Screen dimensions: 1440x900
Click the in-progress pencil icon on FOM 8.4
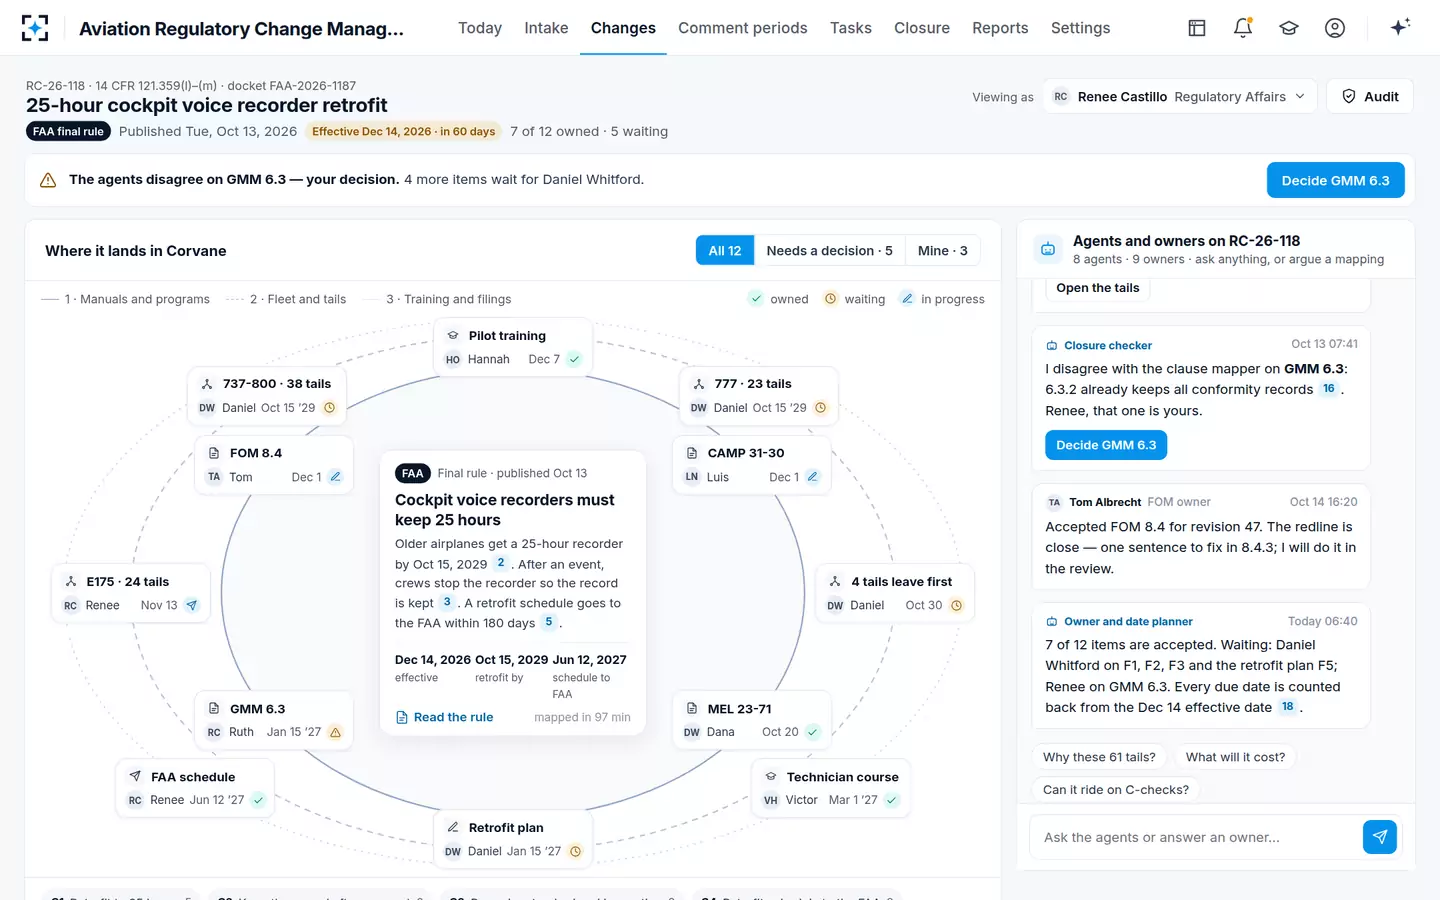pyautogui.click(x=335, y=477)
